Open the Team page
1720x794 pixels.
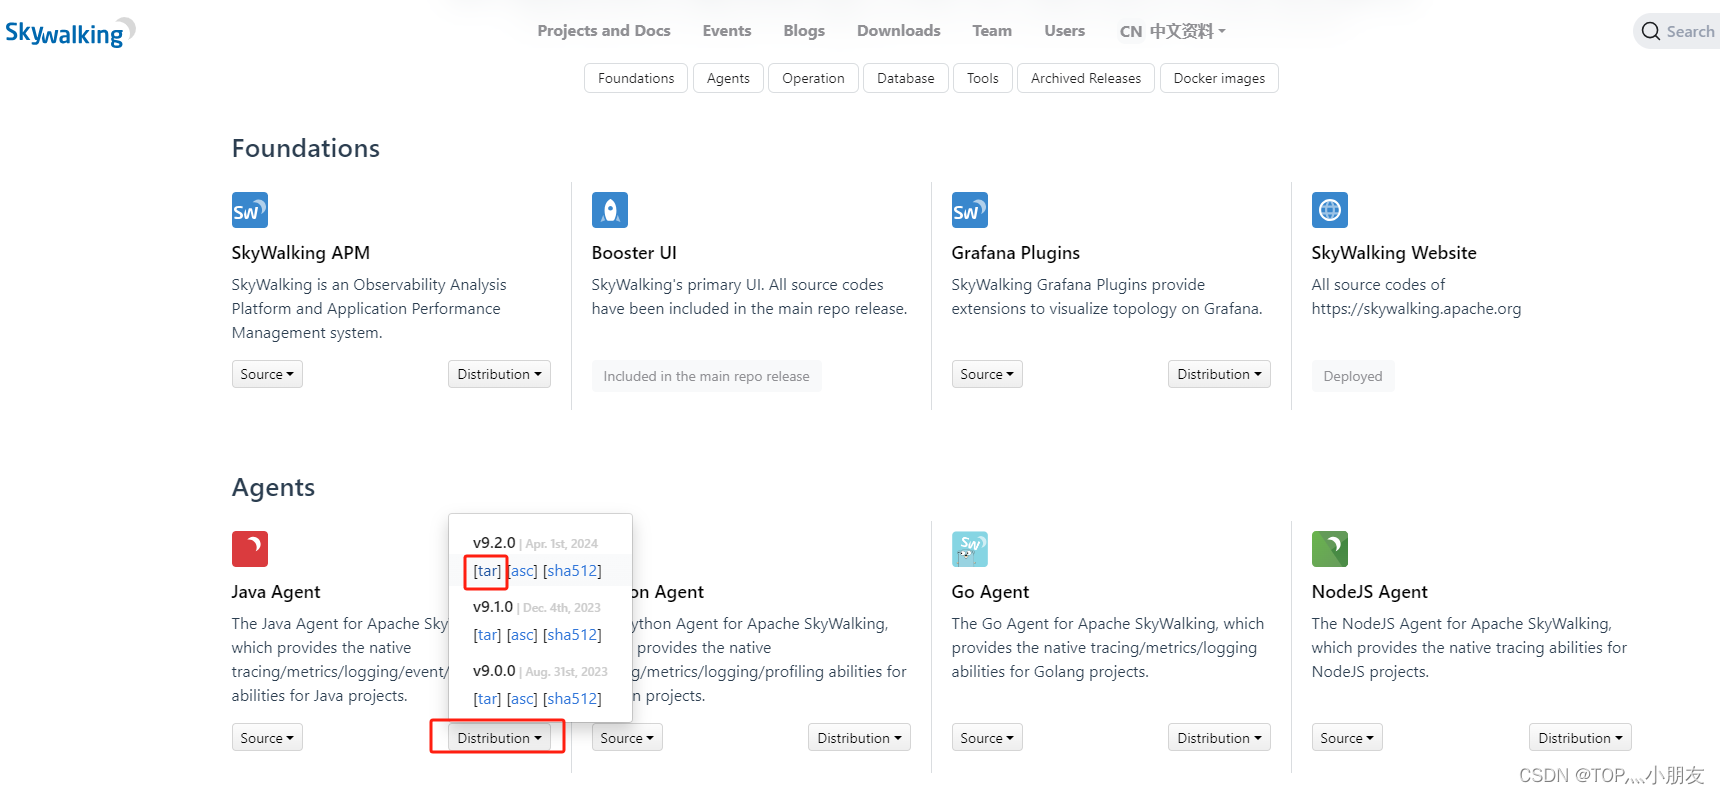click(992, 31)
